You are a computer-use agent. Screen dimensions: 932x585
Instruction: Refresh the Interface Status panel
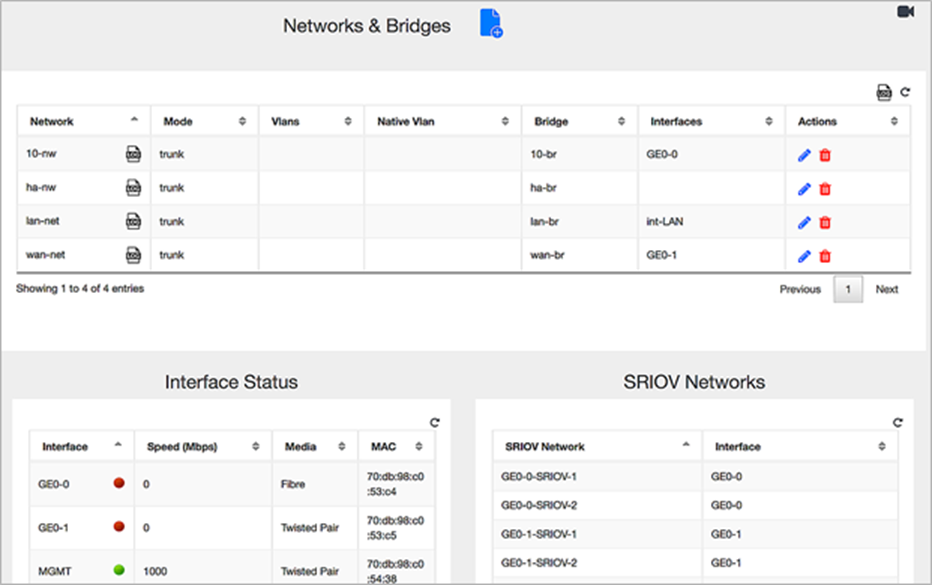[433, 422]
